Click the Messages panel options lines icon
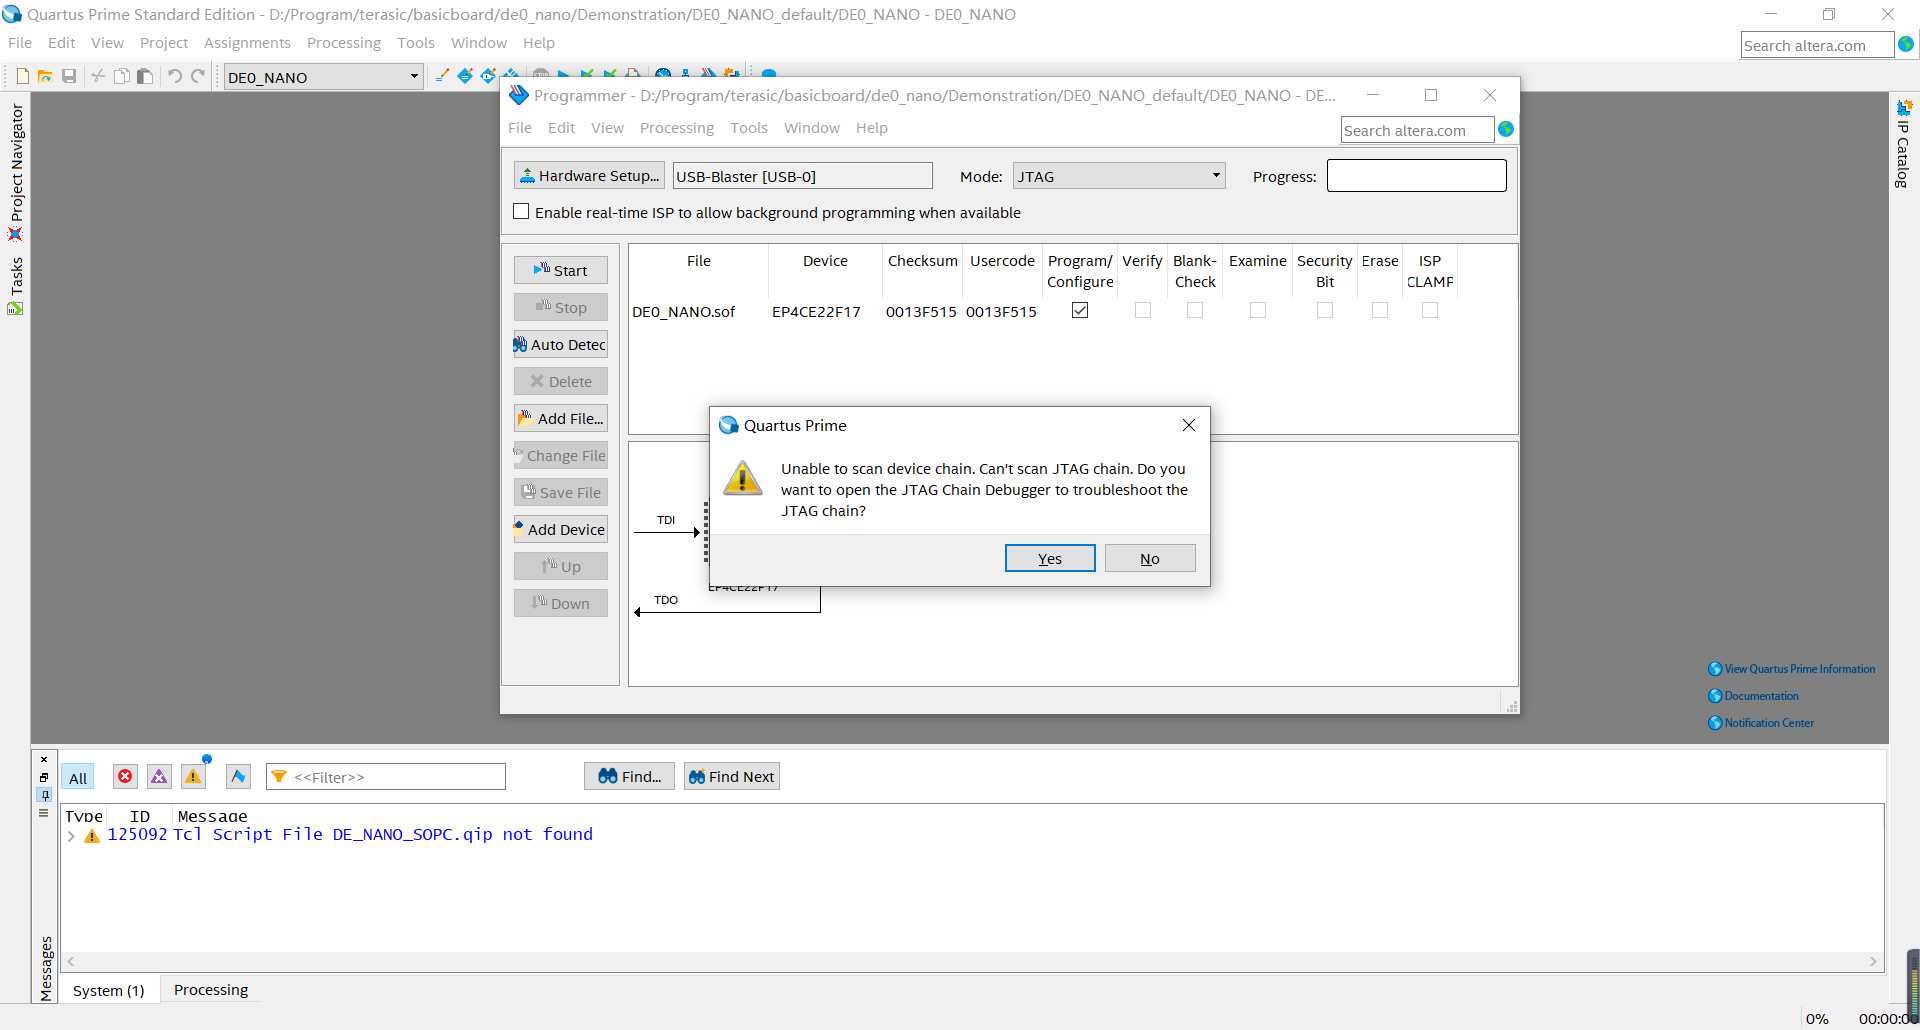This screenshot has width=1920, height=1030. pos(44,813)
